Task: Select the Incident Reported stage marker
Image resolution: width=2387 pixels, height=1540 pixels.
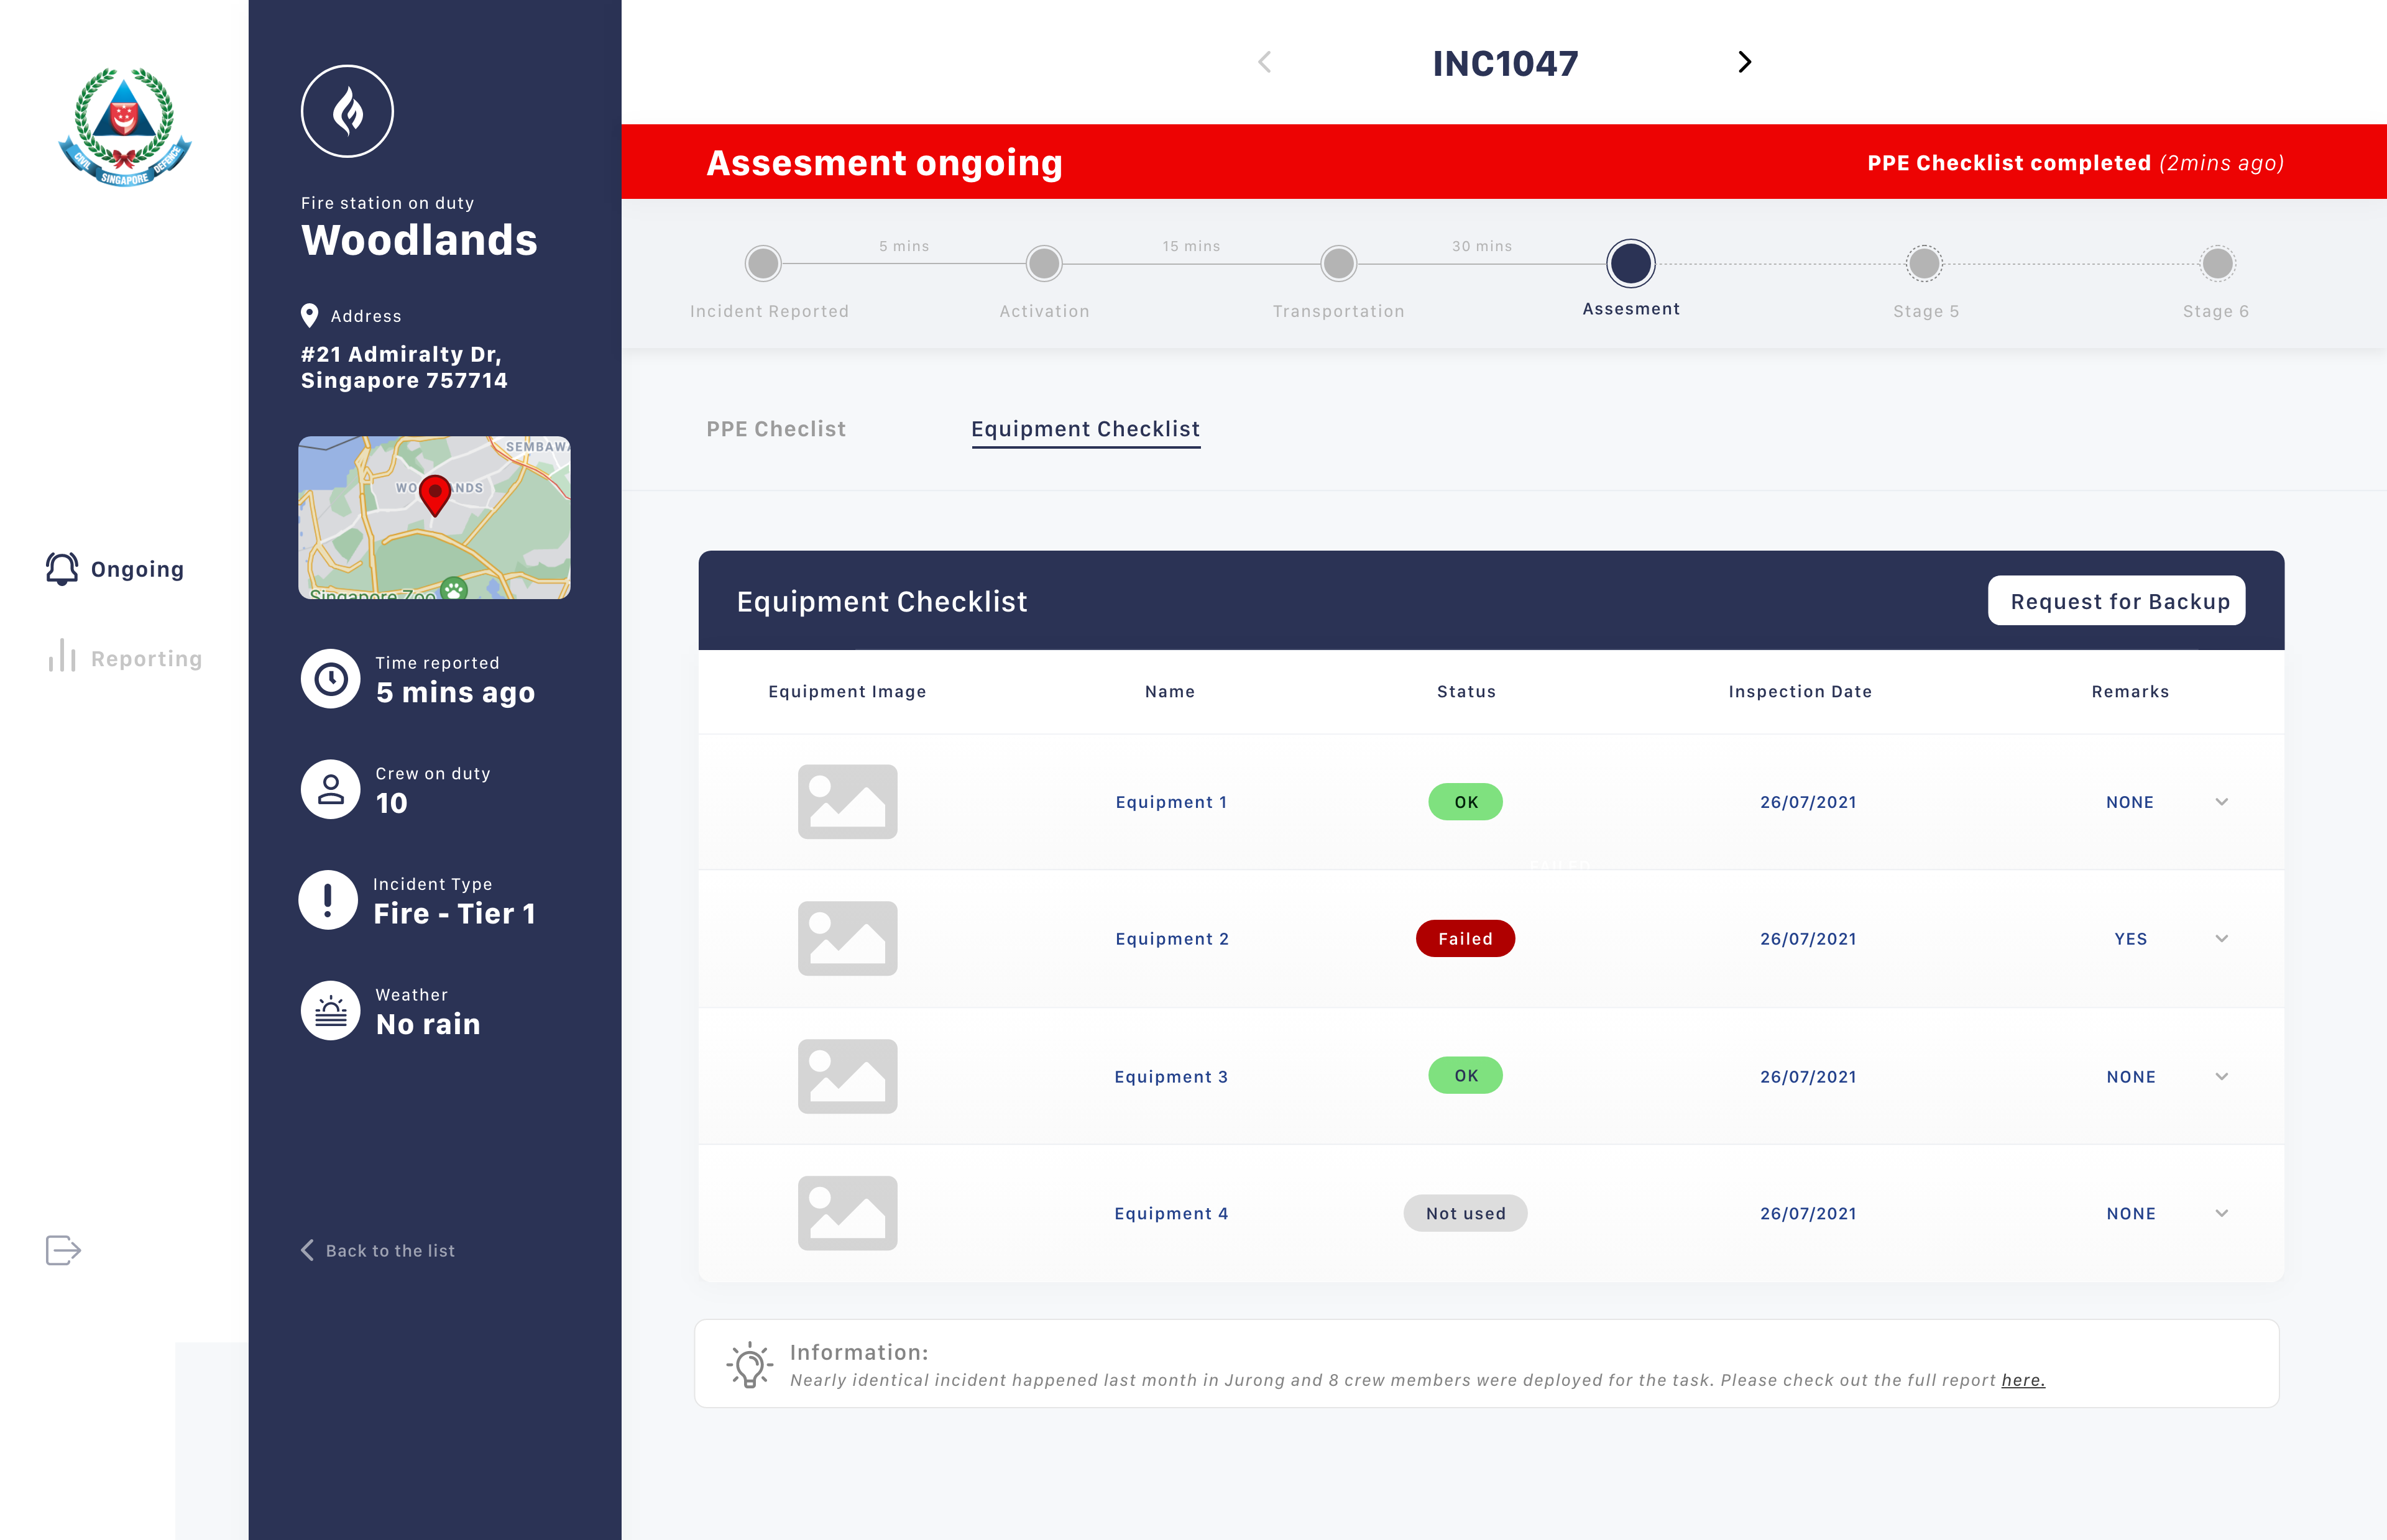Action: pos(763,264)
